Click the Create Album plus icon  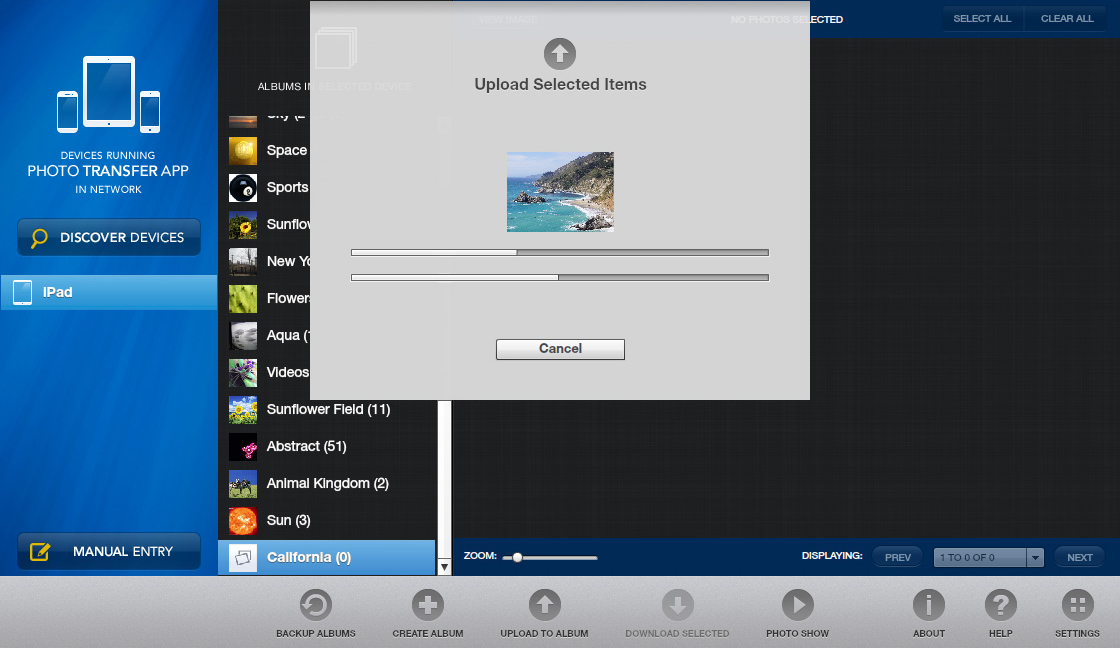pyautogui.click(x=428, y=605)
